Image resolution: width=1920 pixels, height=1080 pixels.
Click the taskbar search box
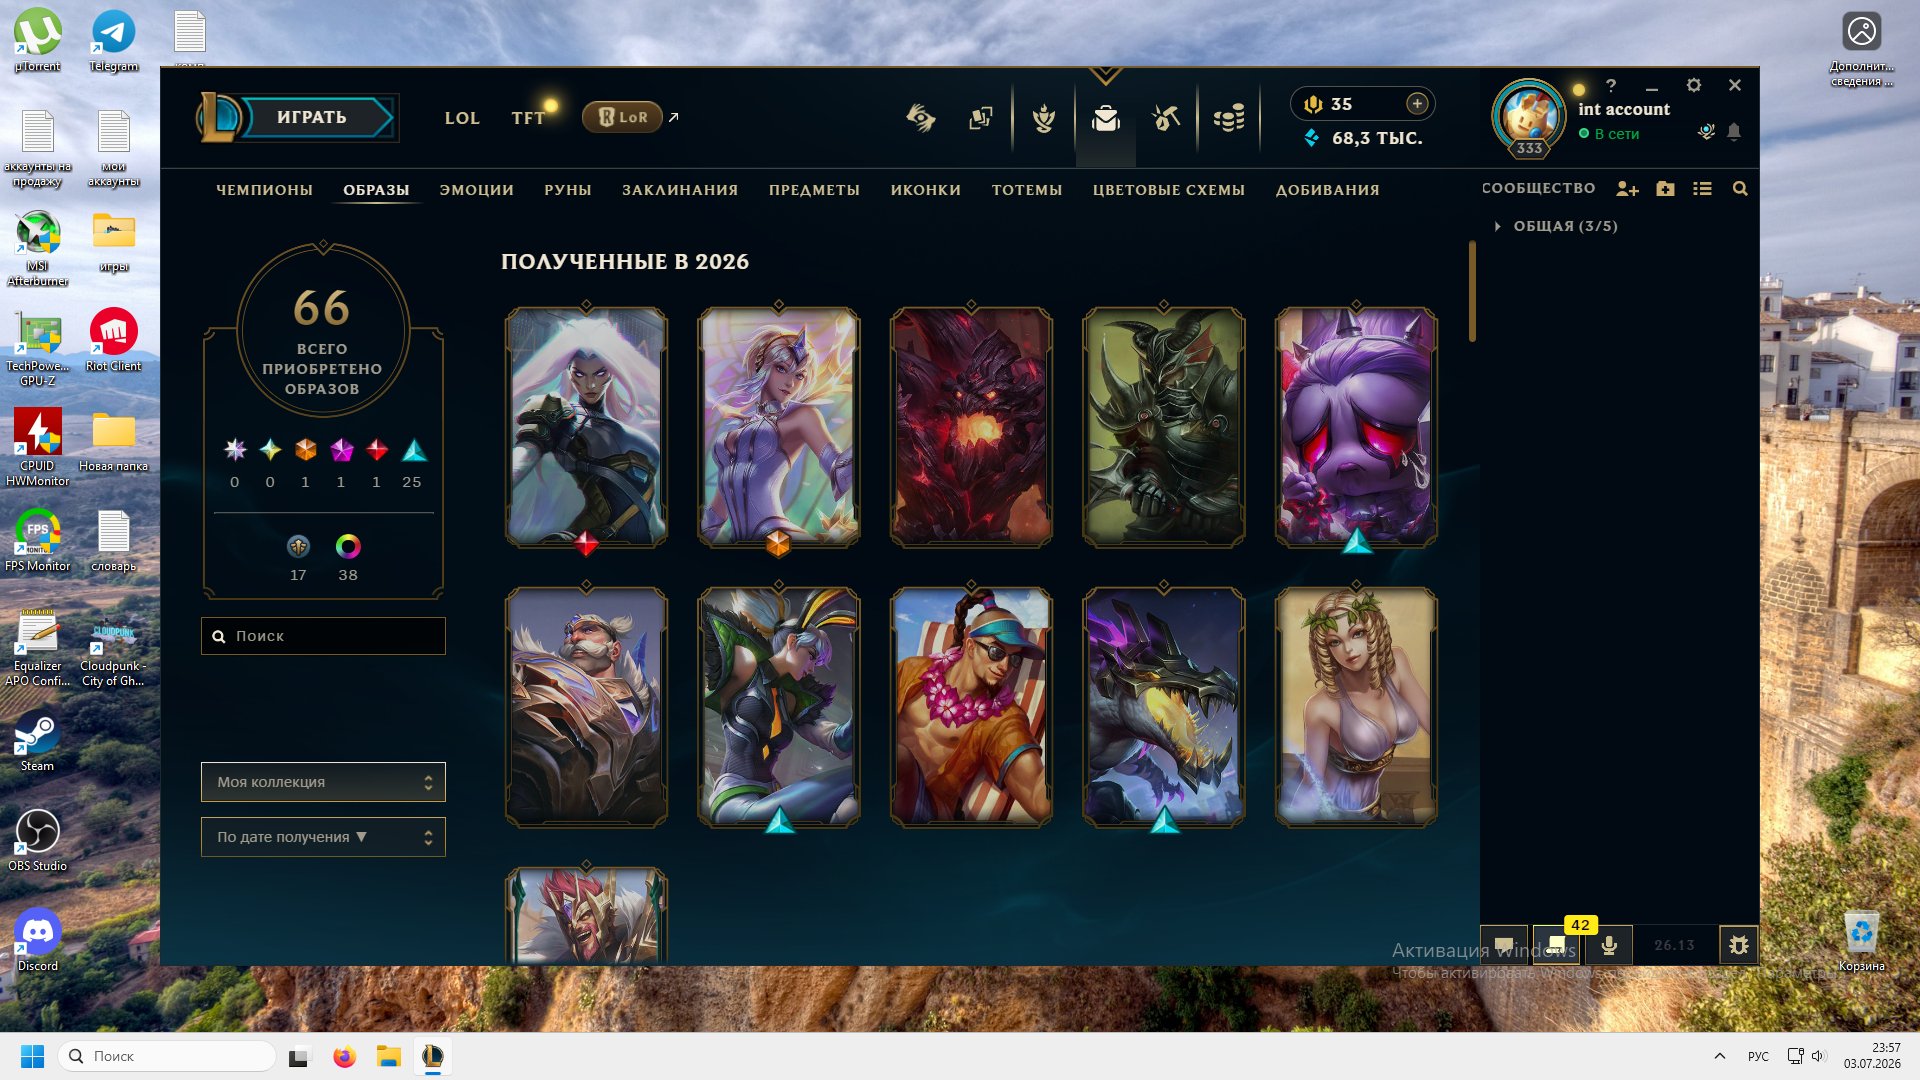(x=167, y=1056)
